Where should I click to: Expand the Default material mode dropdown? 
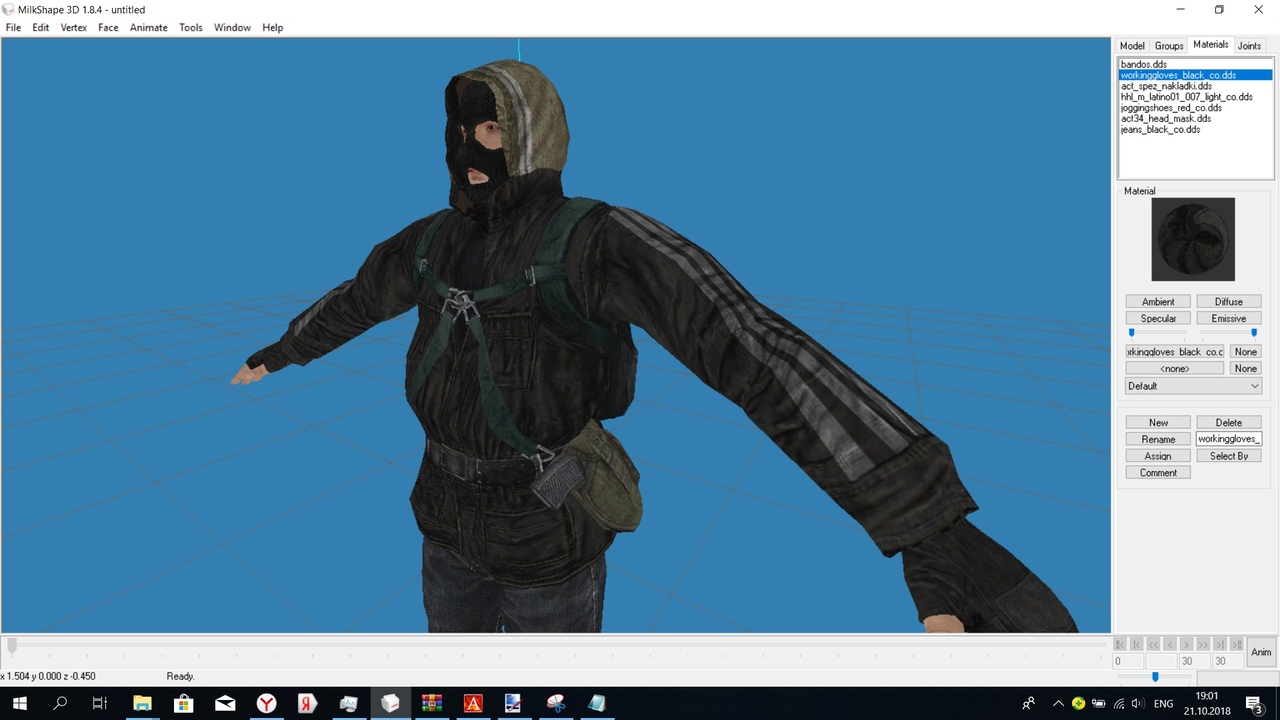pos(1193,386)
